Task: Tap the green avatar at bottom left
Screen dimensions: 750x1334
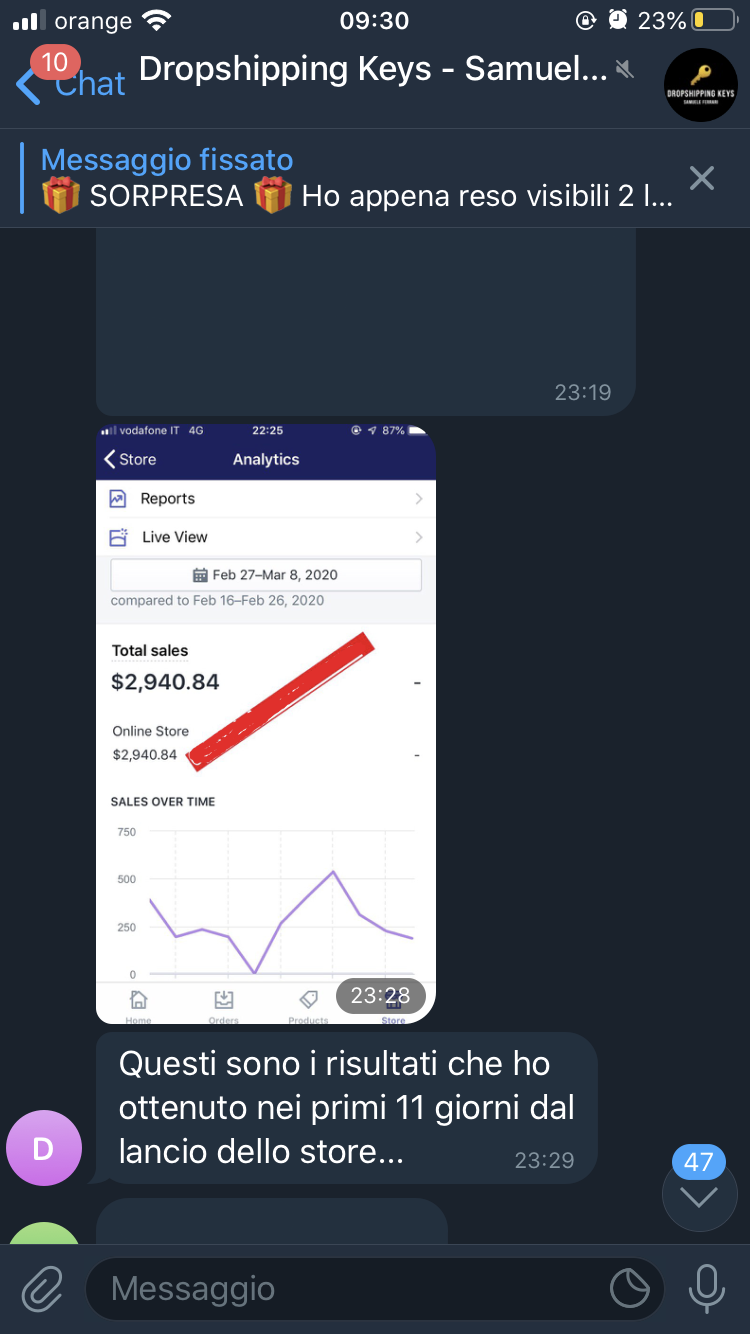Action: (43, 1234)
